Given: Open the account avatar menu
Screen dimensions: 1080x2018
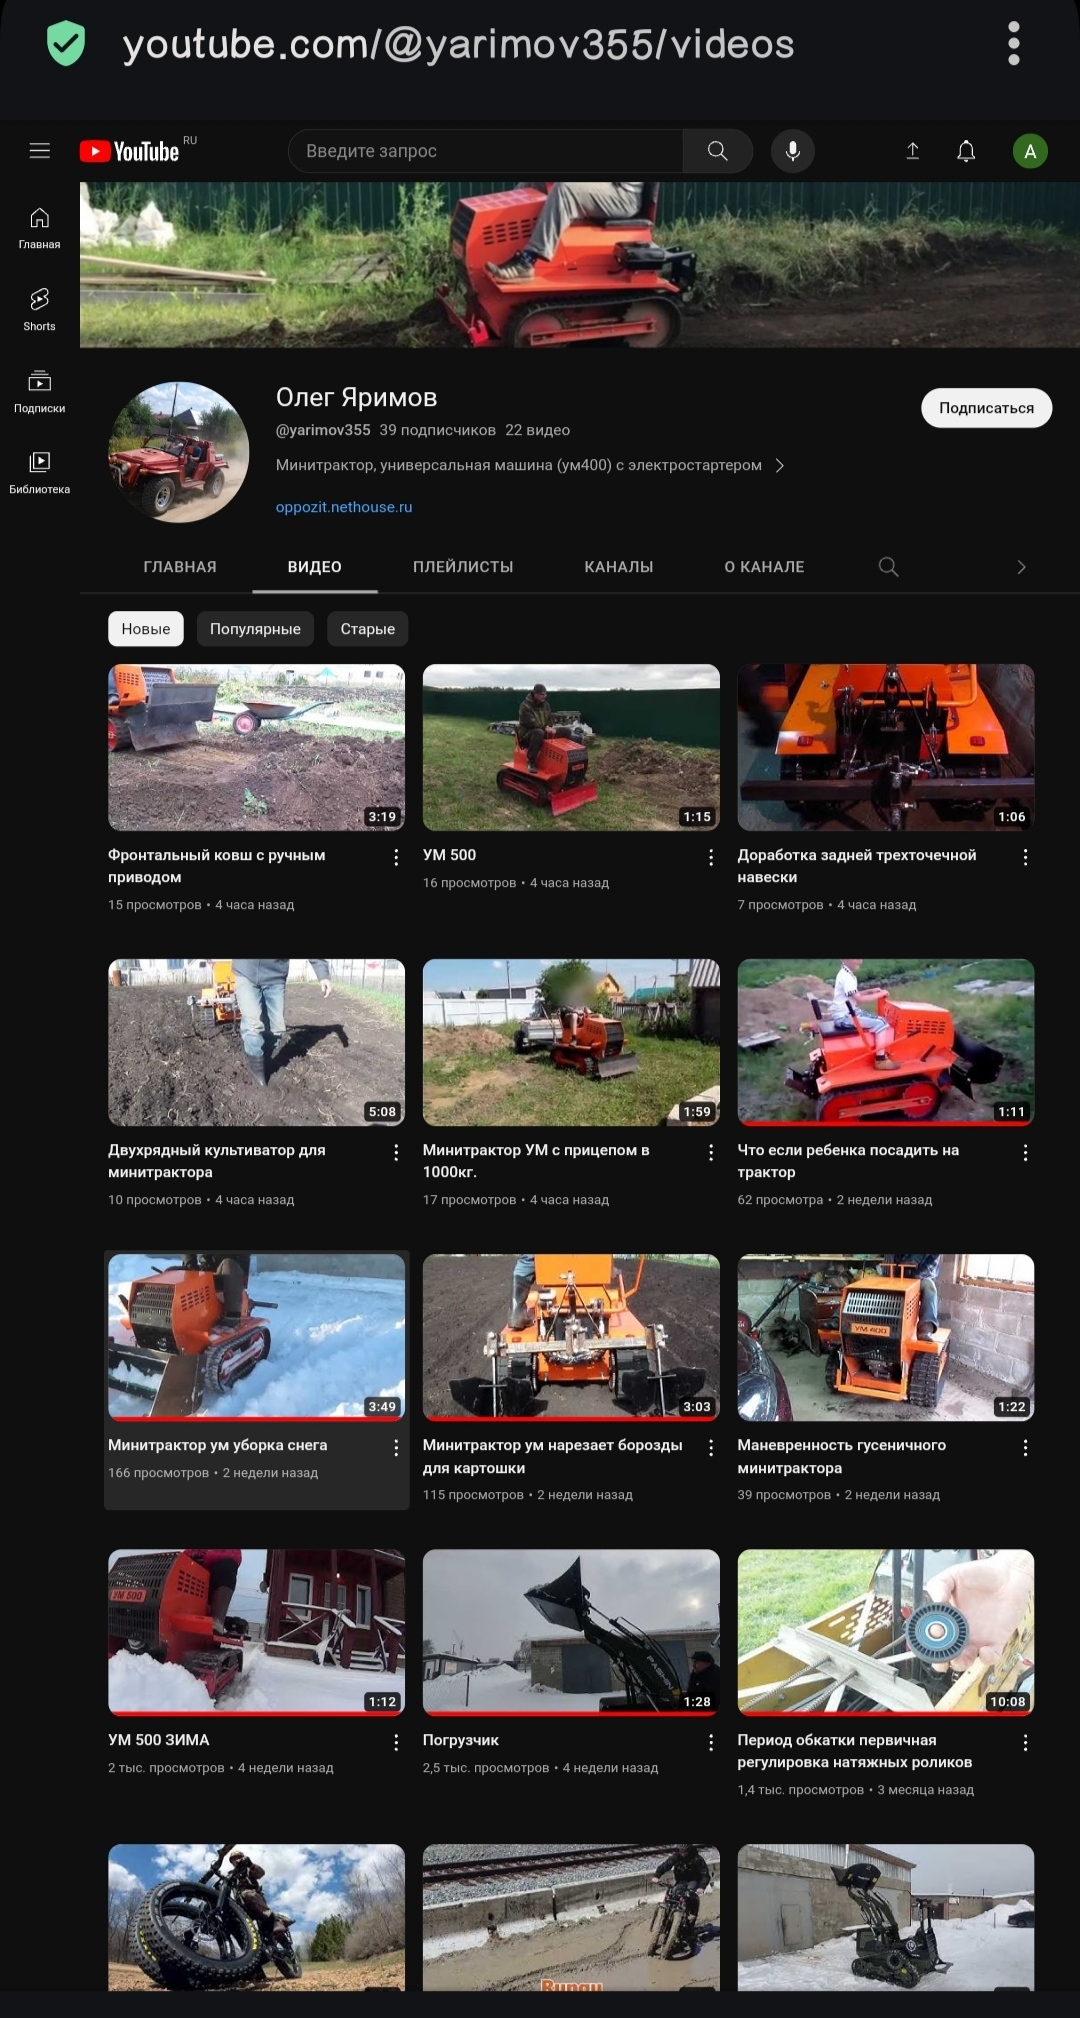Looking at the screenshot, I should pos(1030,151).
